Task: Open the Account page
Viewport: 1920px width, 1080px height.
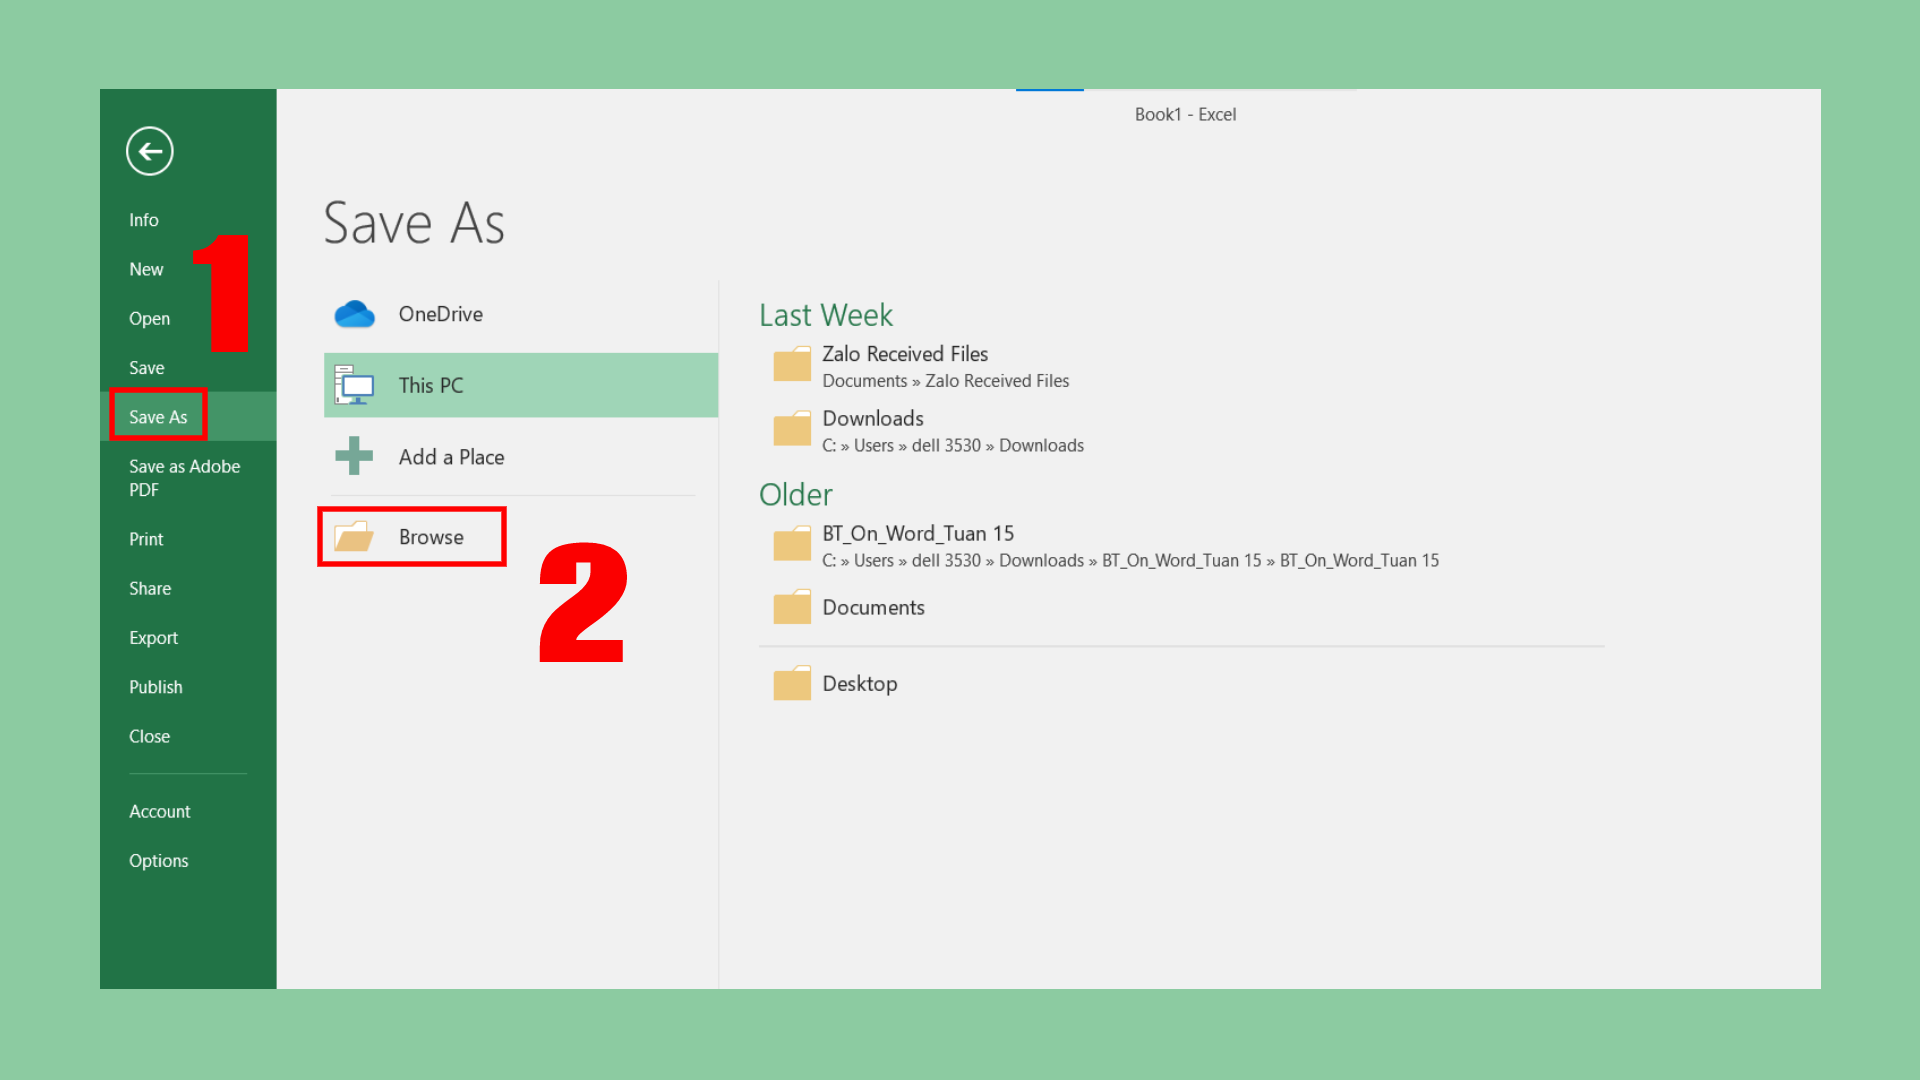Action: [159, 811]
